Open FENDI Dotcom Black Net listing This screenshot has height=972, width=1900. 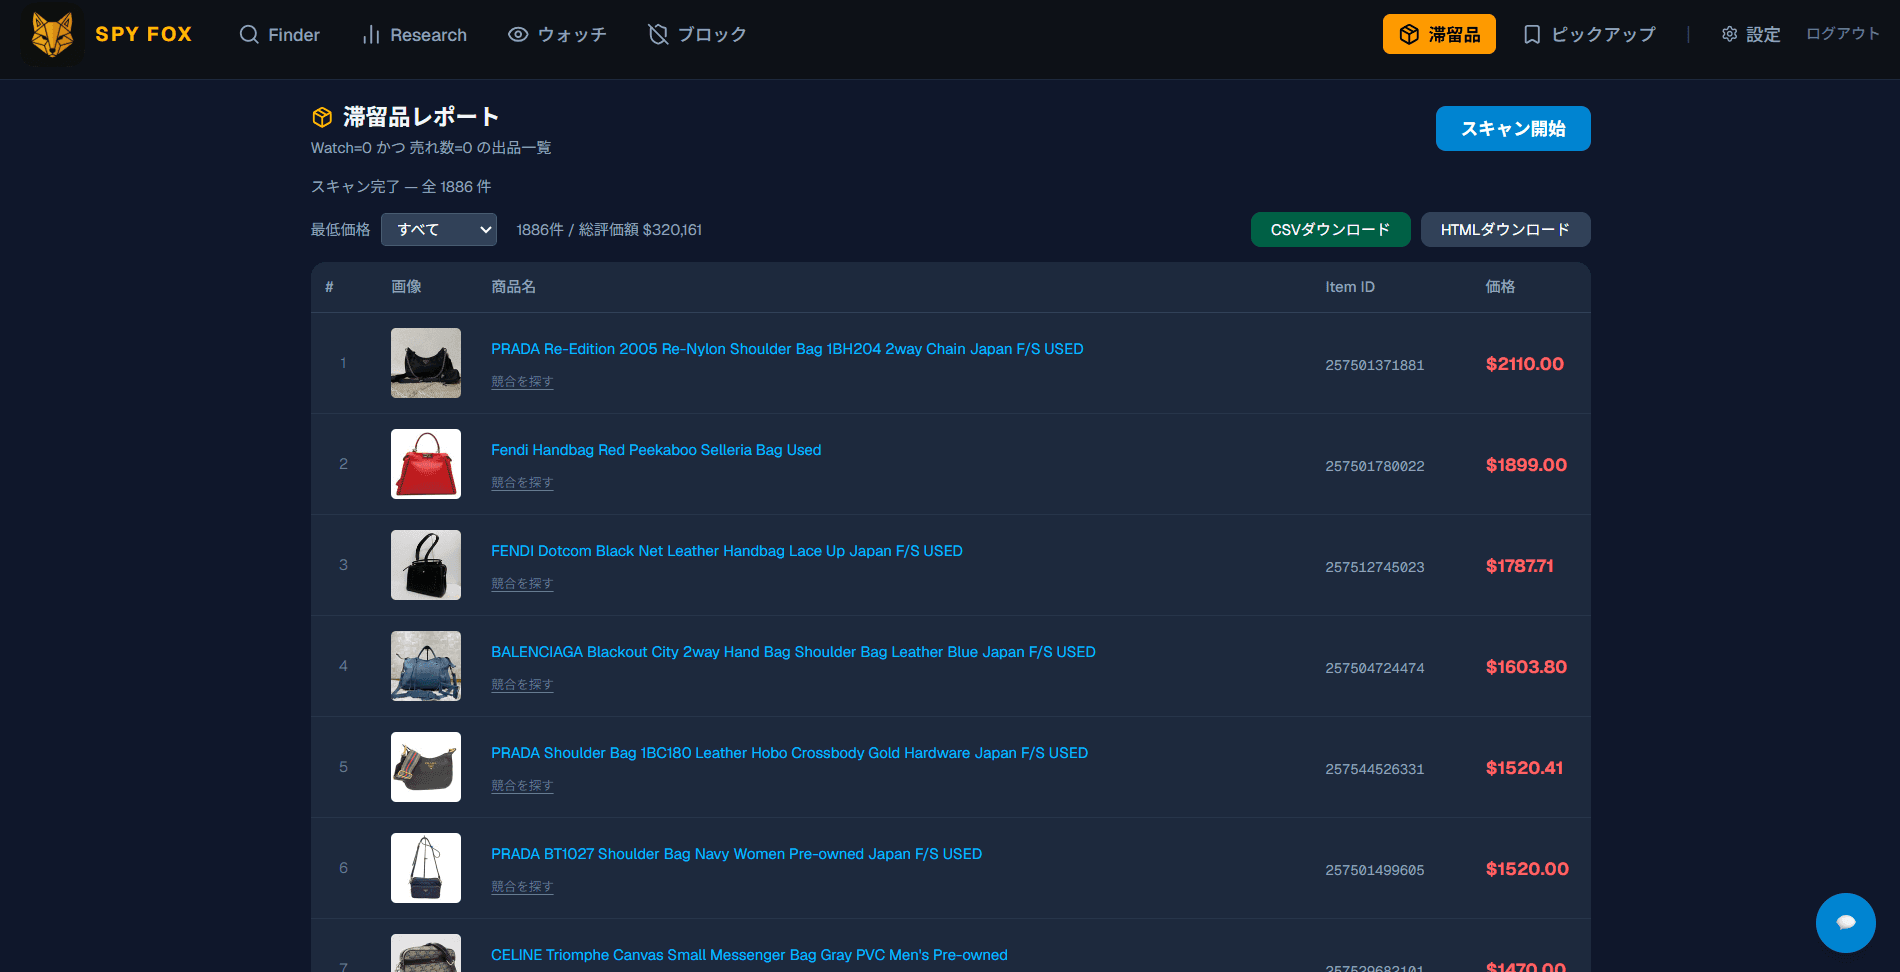[727, 551]
